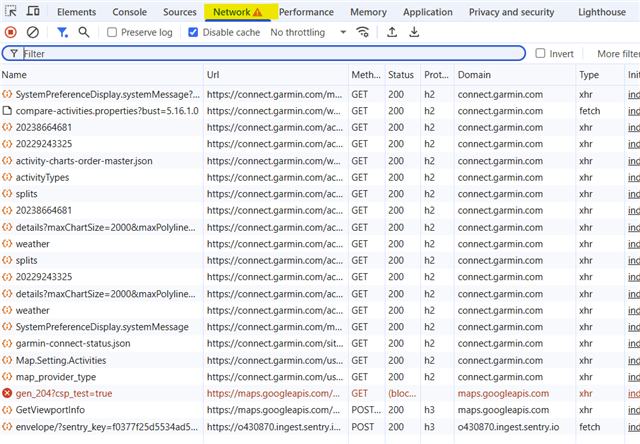Expand the More filters menu
This screenshot has height=444, width=640.
point(617,53)
